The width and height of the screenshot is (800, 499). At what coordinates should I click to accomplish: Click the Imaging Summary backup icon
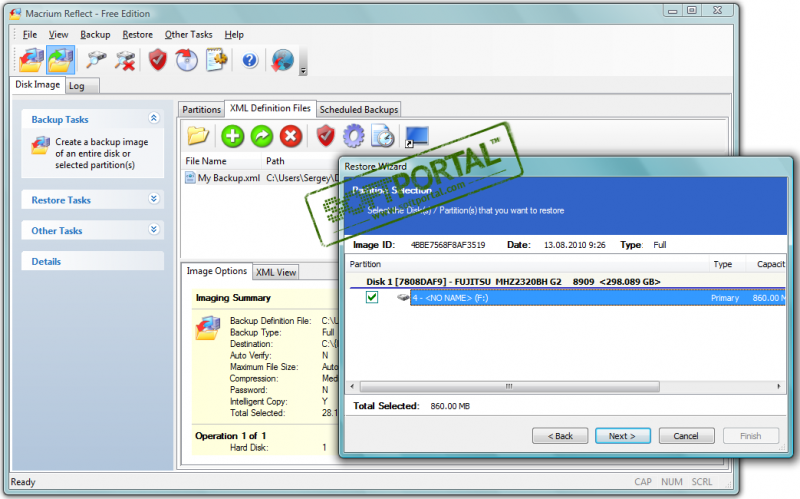[208, 328]
